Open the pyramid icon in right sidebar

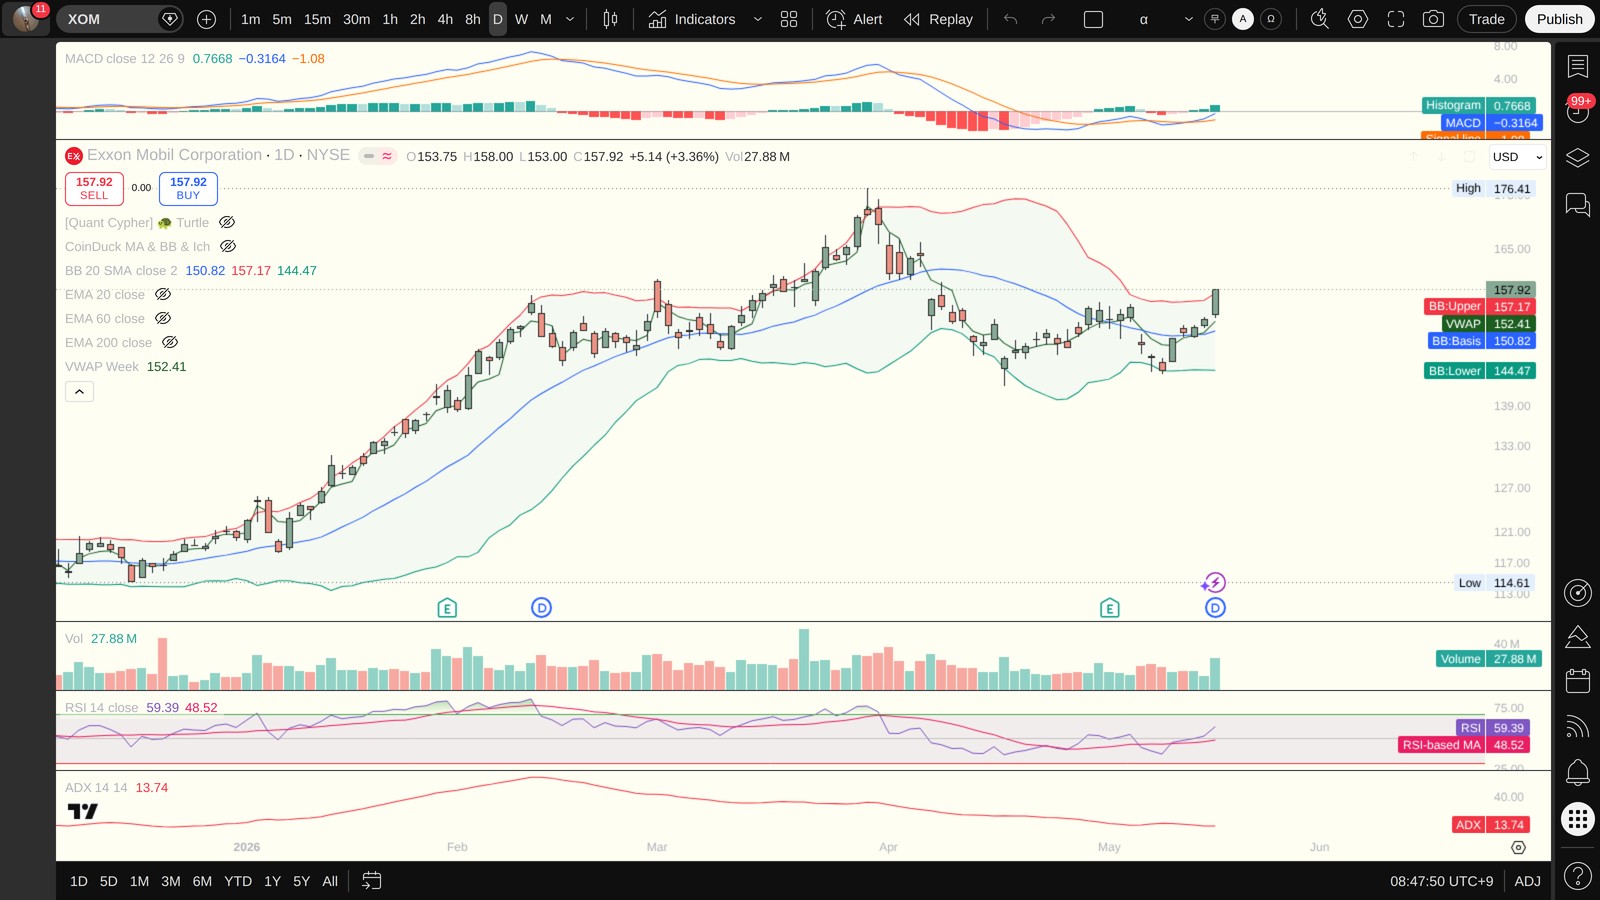coord(1578,637)
